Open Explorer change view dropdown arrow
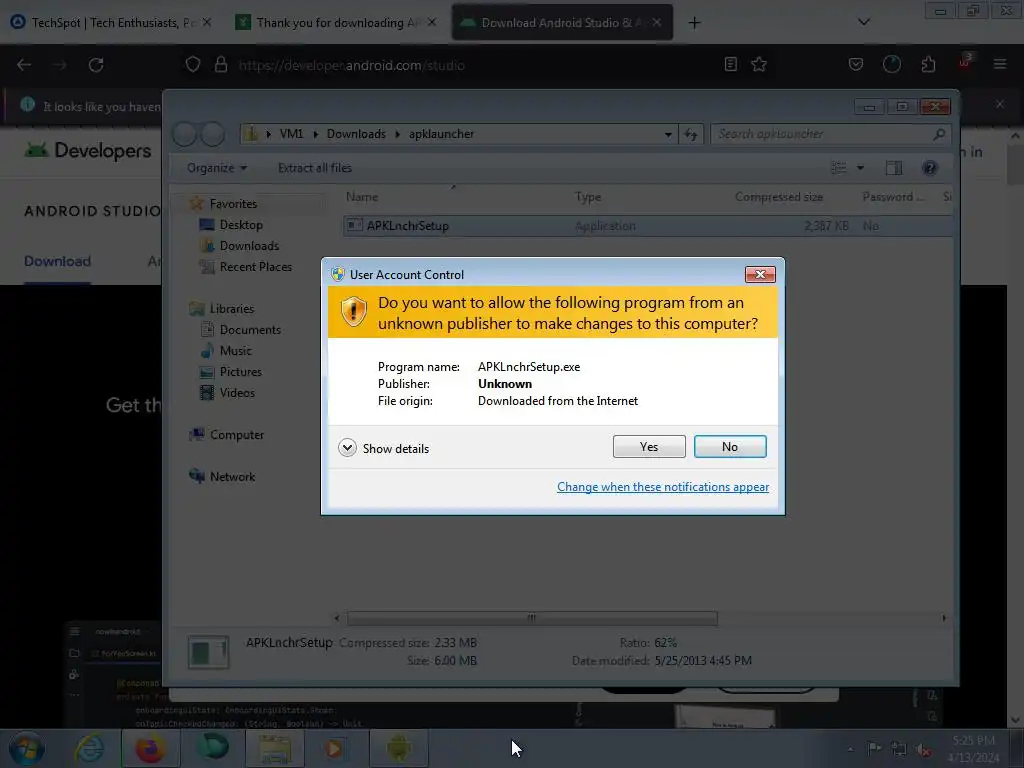The image size is (1024, 768). (860, 168)
